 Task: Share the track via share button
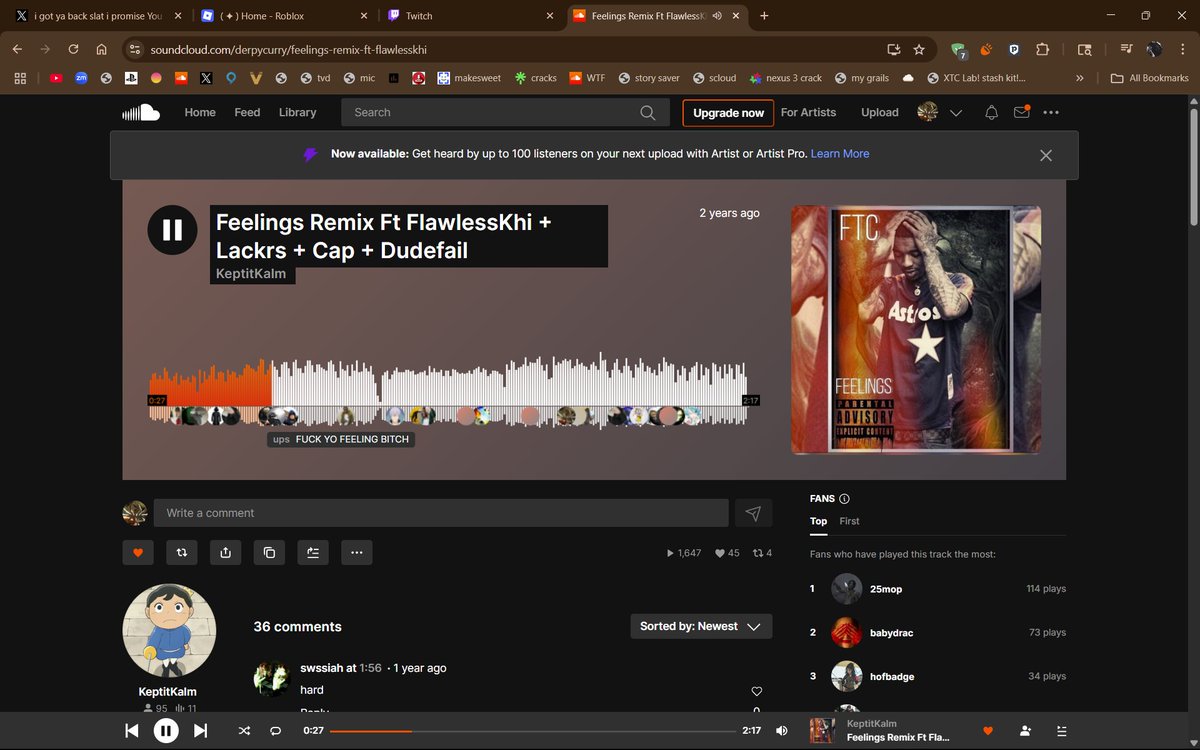coord(225,552)
